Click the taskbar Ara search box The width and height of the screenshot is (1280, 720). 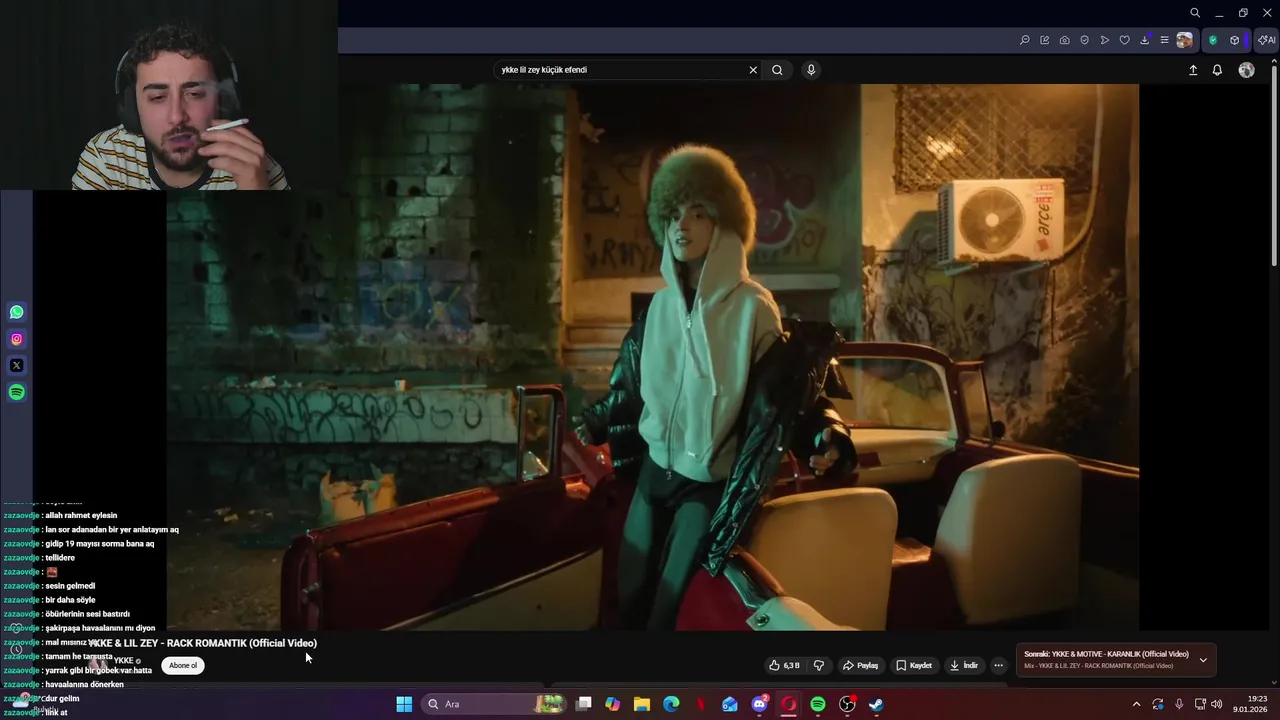(495, 704)
